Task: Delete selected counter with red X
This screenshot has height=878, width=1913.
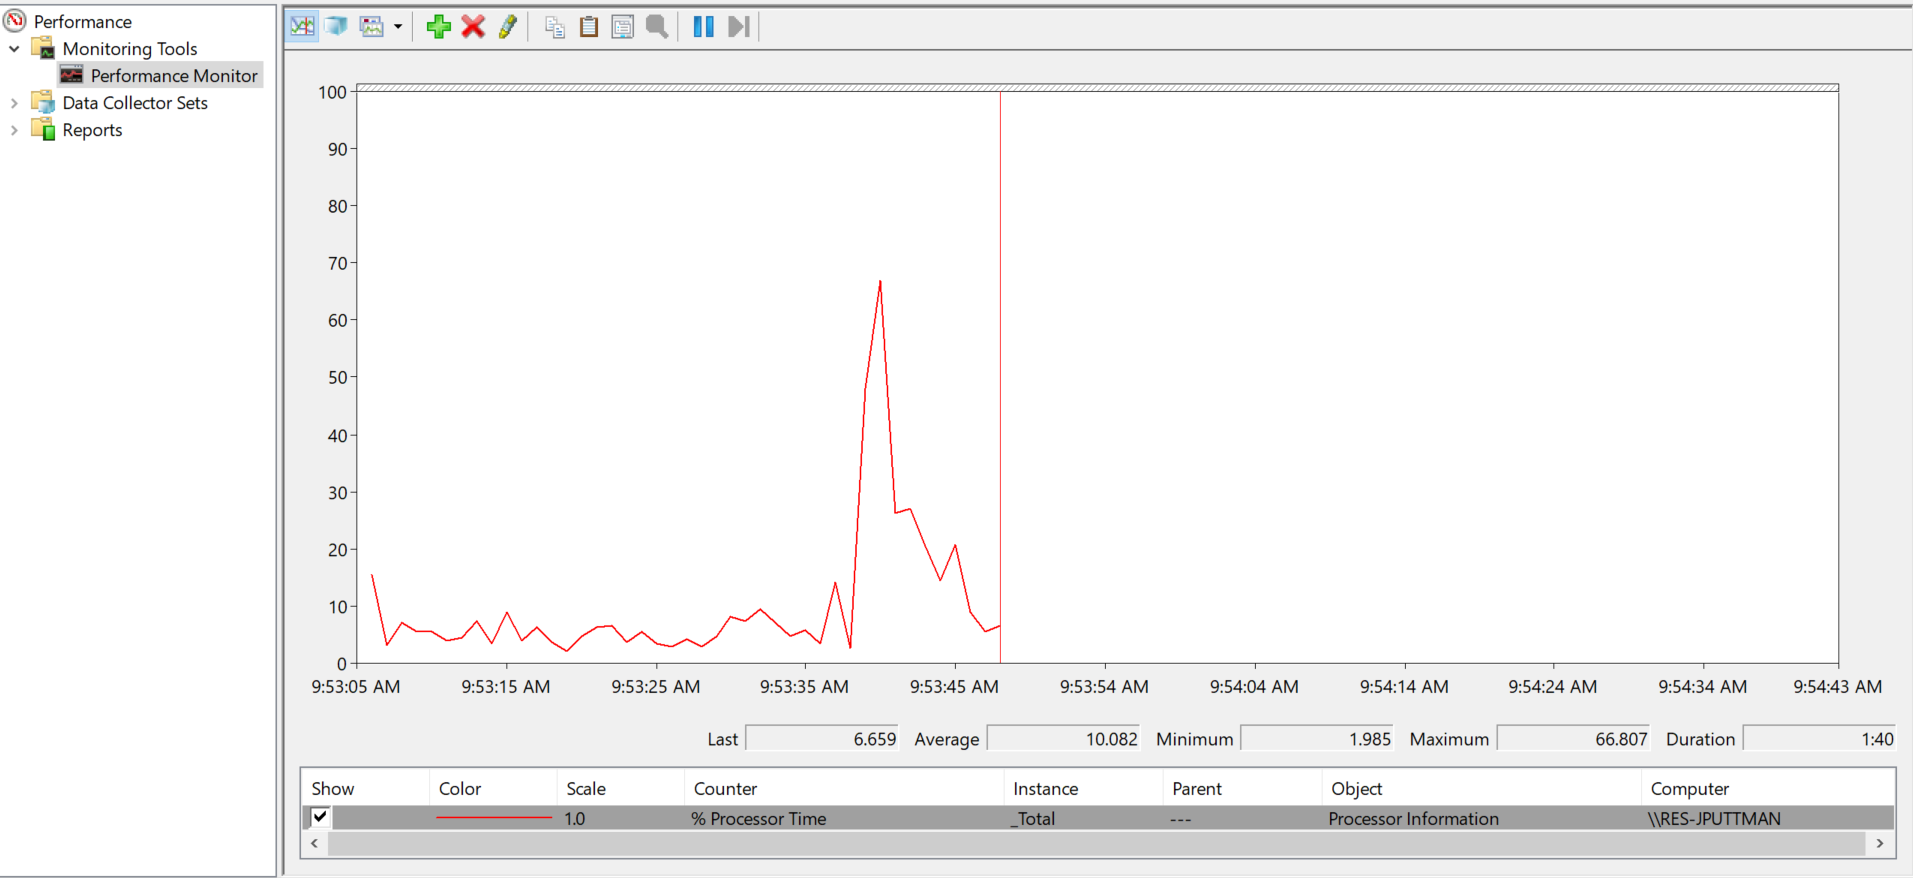Action: click(473, 27)
